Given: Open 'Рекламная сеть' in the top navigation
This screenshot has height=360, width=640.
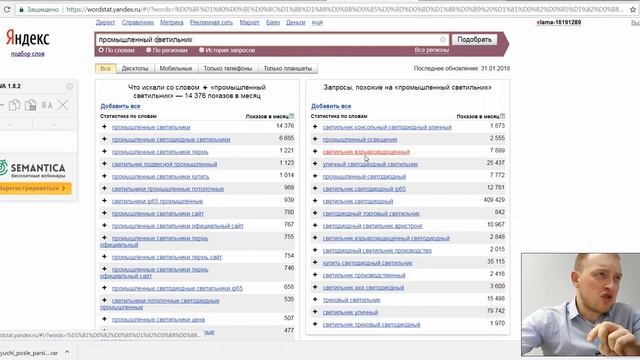Looking at the screenshot, I should click(211, 22).
